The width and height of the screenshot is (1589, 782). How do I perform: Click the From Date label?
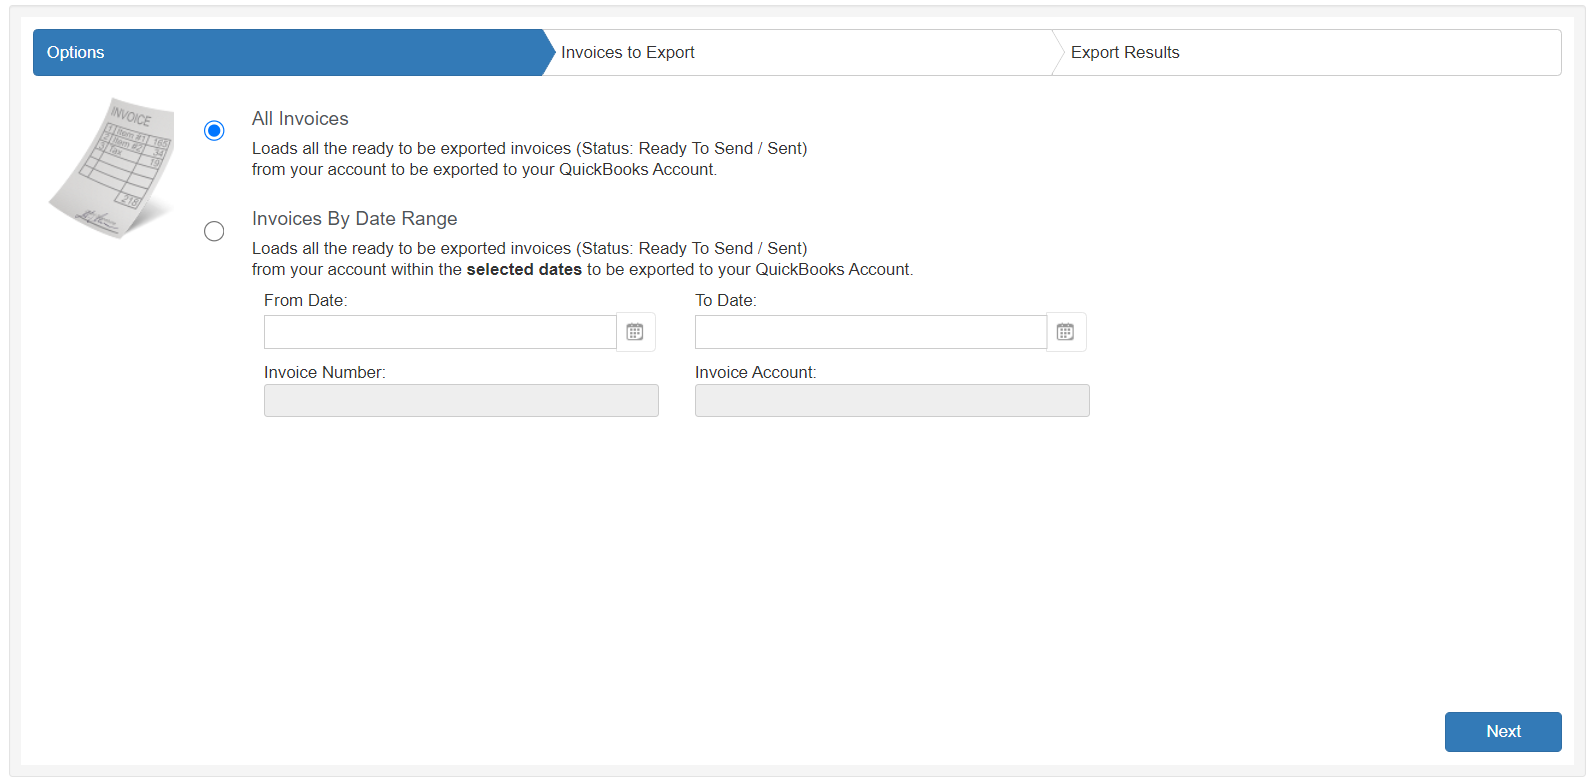[305, 301]
